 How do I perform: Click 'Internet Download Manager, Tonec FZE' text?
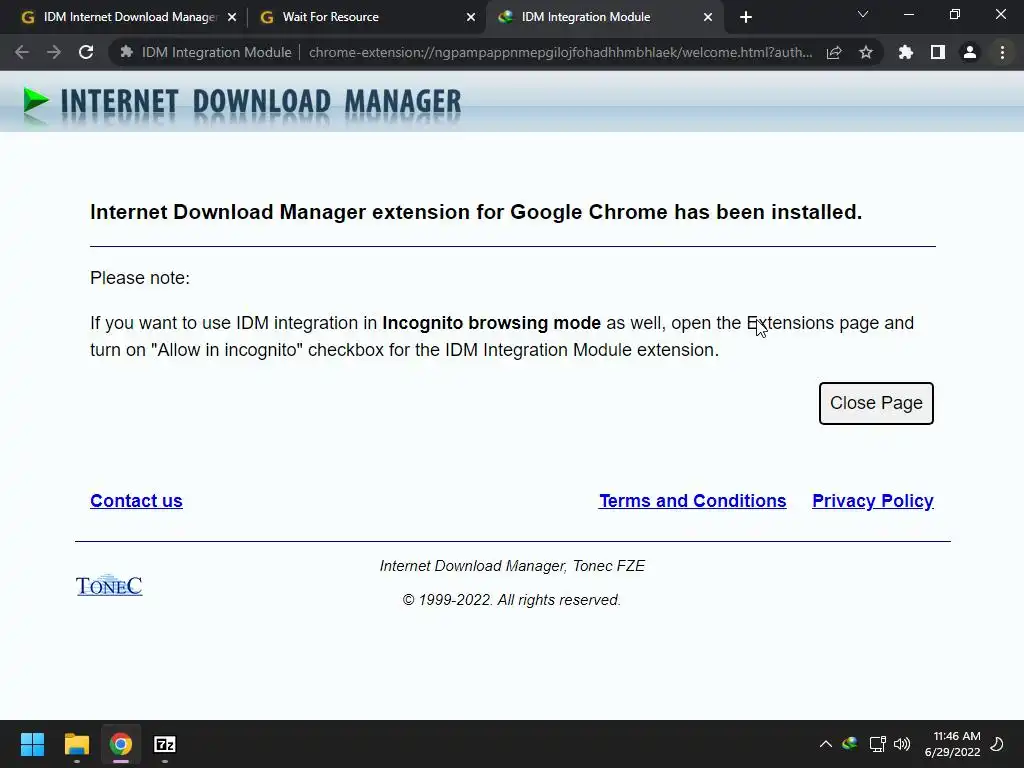[512, 566]
